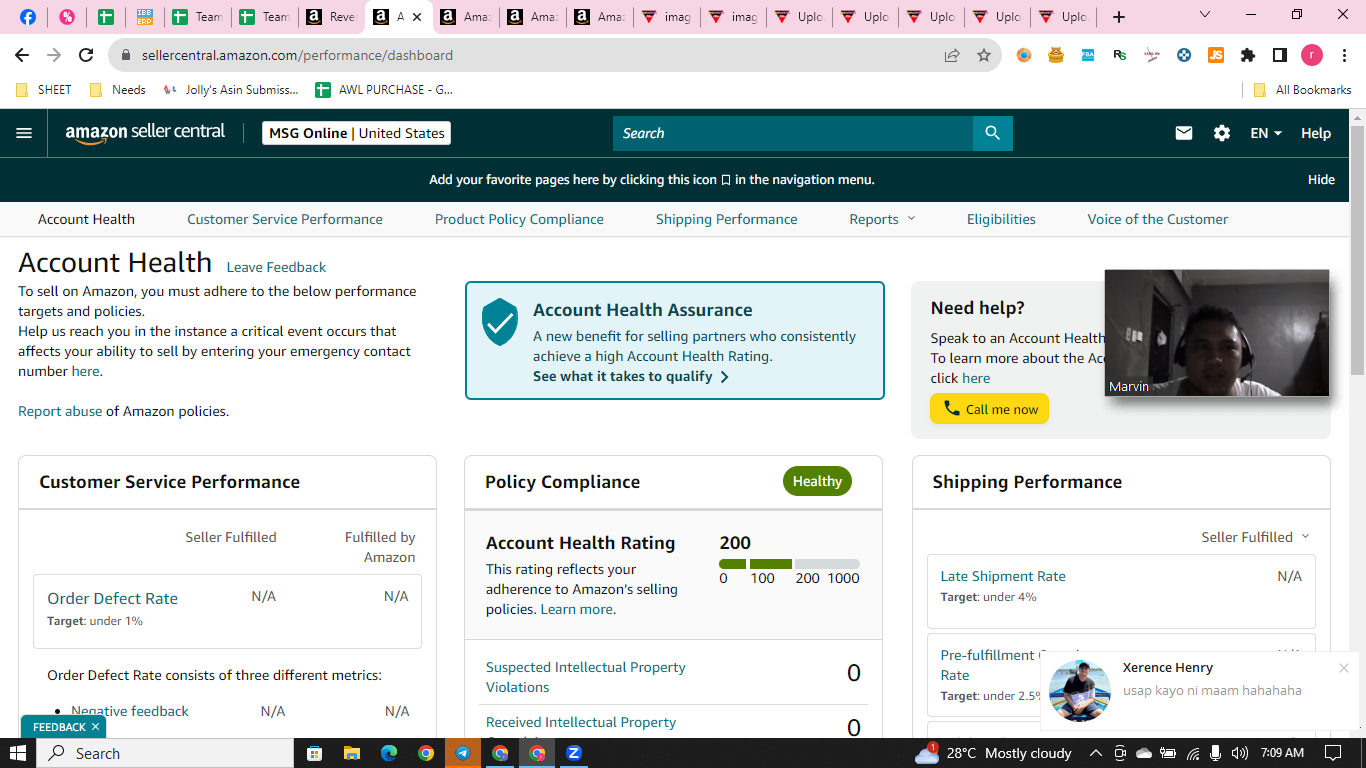Hide the favorite pages banner

coord(1321,180)
